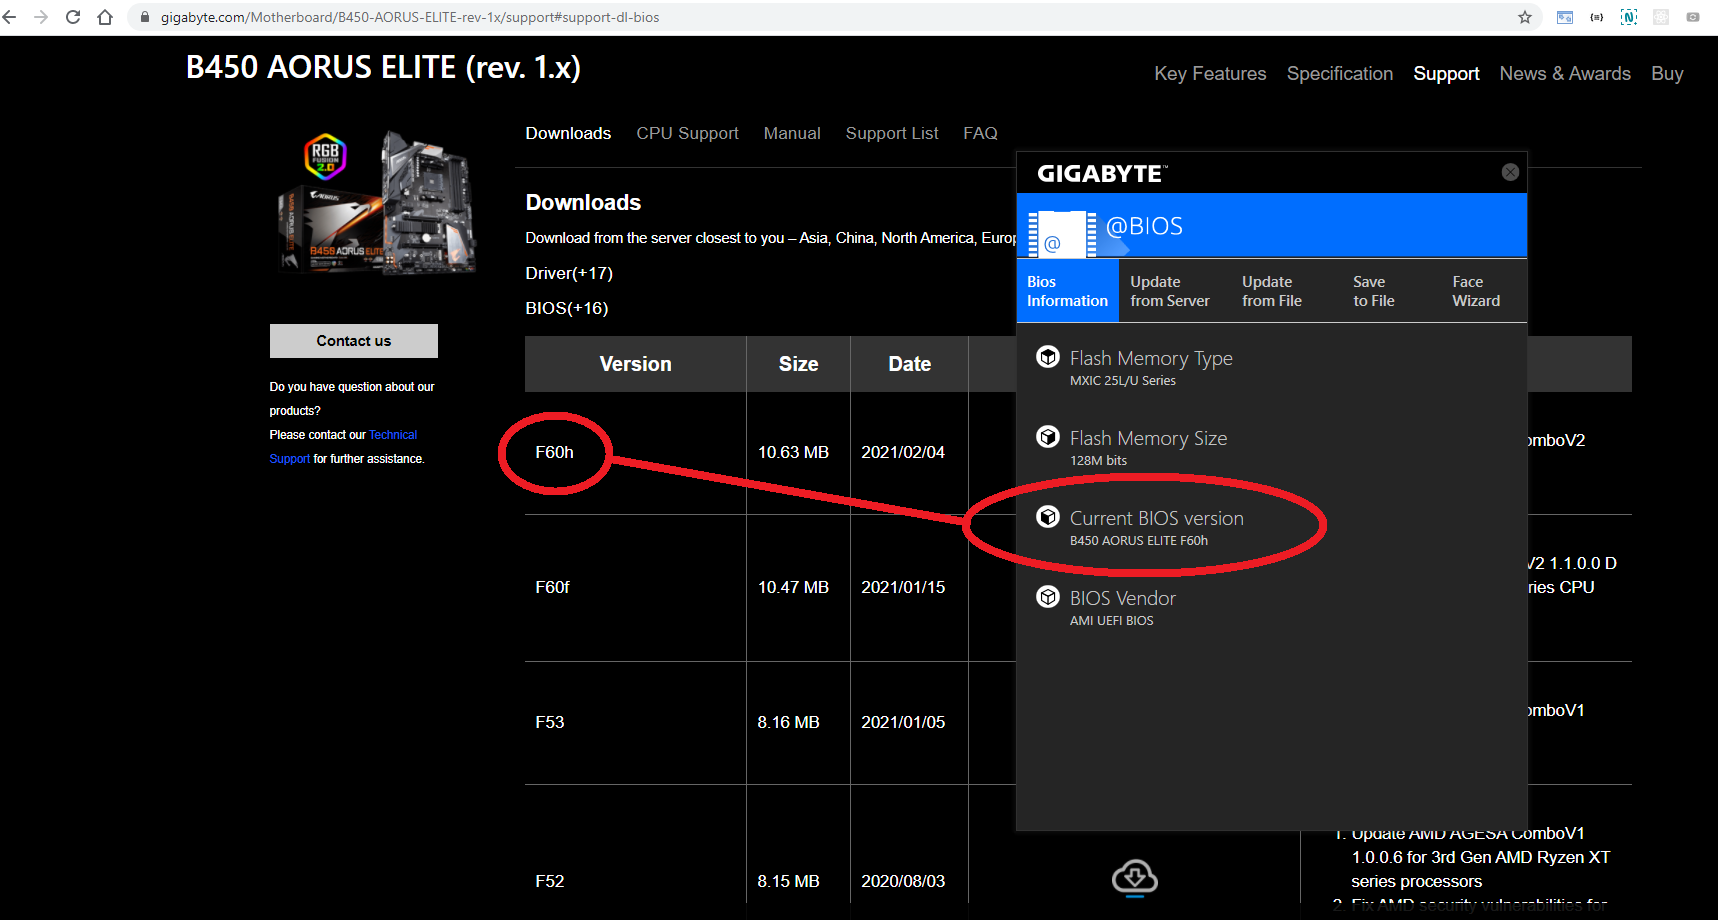Click the Date column header
The width and height of the screenshot is (1718, 920).
[x=909, y=364]
